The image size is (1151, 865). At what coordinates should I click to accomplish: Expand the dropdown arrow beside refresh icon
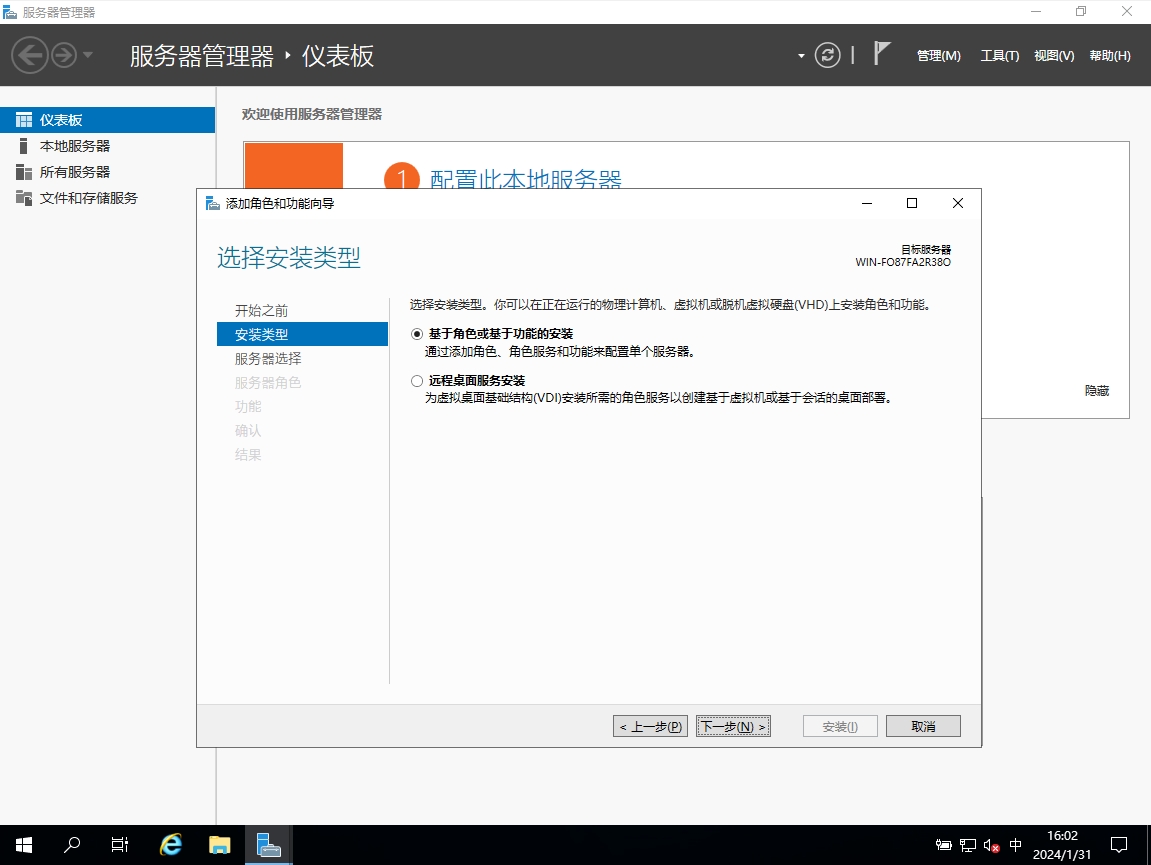(x=801, y=56)
